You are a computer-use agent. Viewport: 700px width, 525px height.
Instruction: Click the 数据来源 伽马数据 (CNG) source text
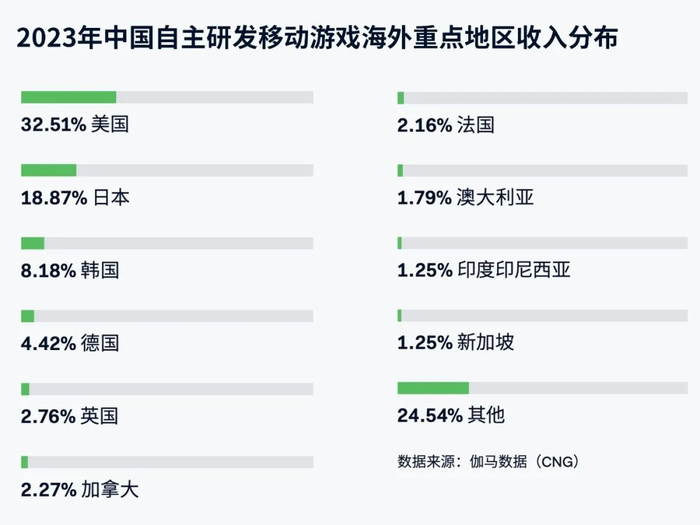[489, 461]
